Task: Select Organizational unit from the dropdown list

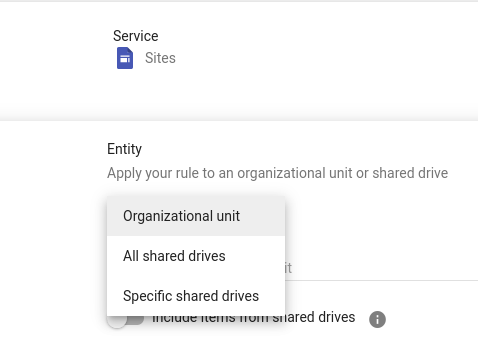Action: tap(181, 216)
